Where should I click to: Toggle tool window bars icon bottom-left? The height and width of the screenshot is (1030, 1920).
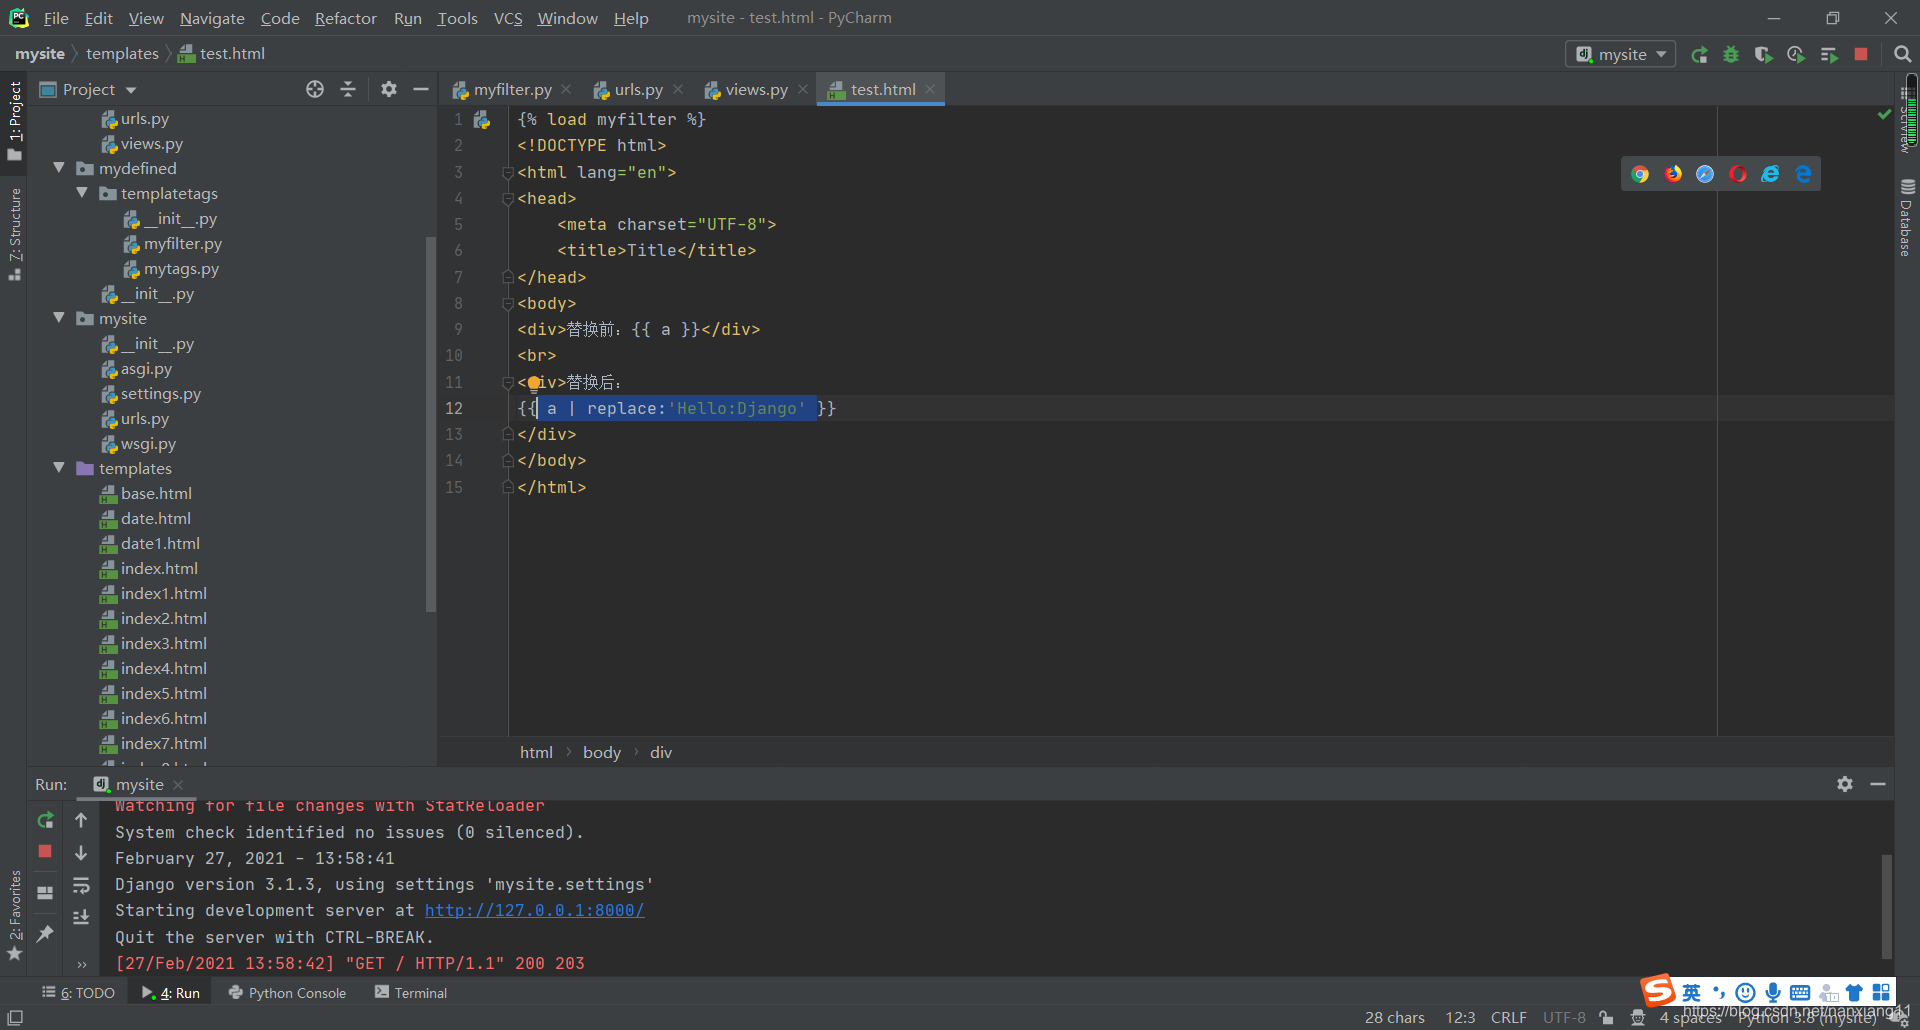15,1018
